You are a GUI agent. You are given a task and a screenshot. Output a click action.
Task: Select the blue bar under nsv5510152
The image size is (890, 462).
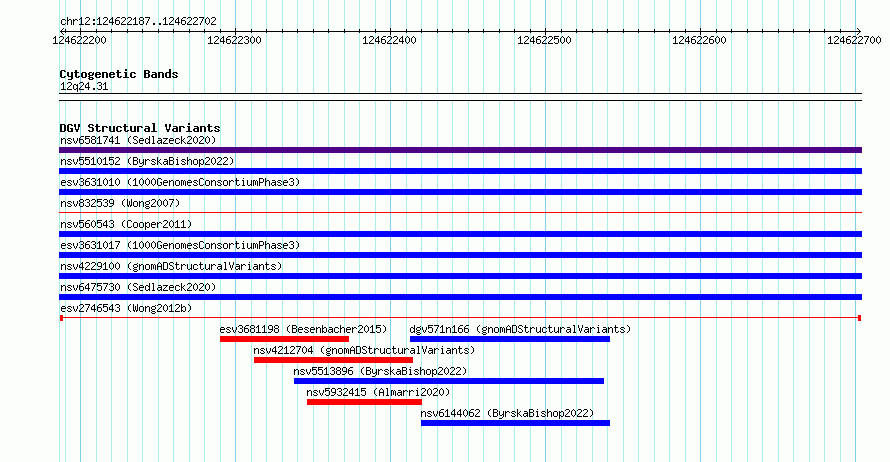[x=460, y=171]
